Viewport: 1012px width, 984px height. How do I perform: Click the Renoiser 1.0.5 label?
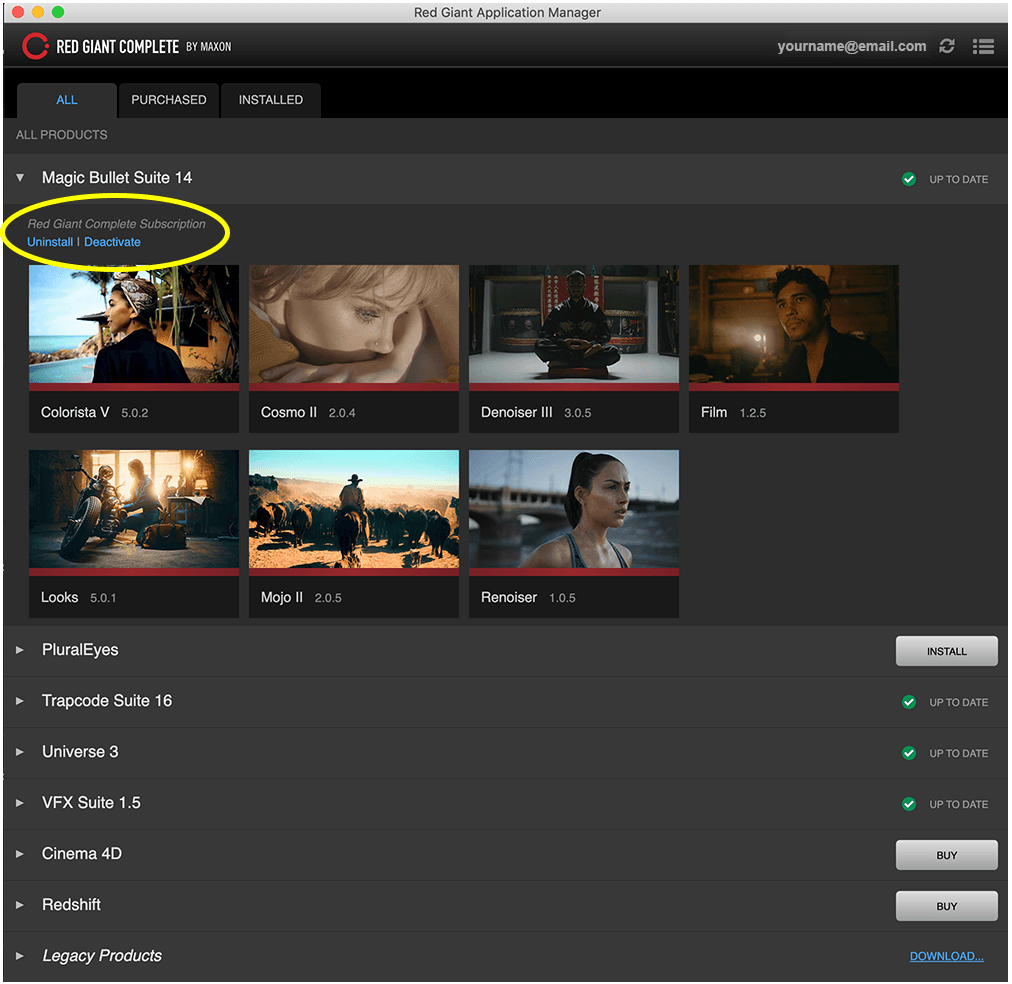(x=528, y=597)
